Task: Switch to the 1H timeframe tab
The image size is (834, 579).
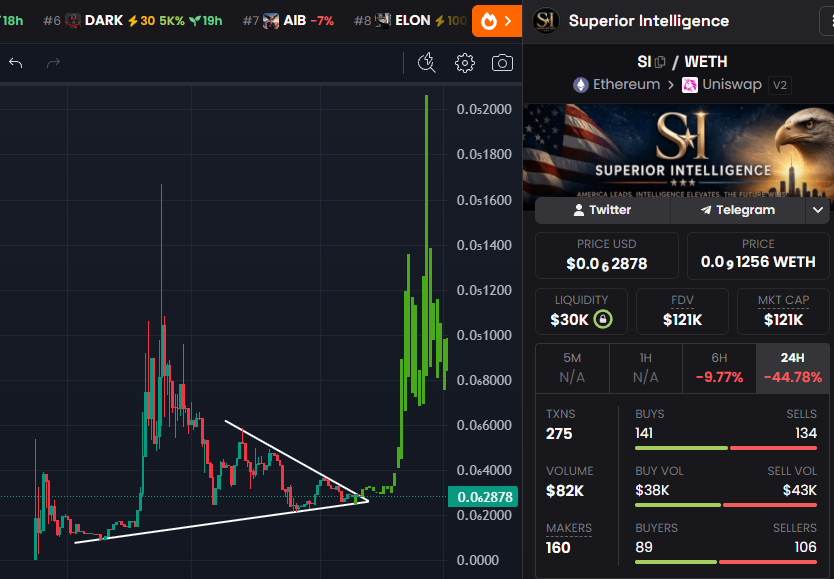Action: coord(646,368)
